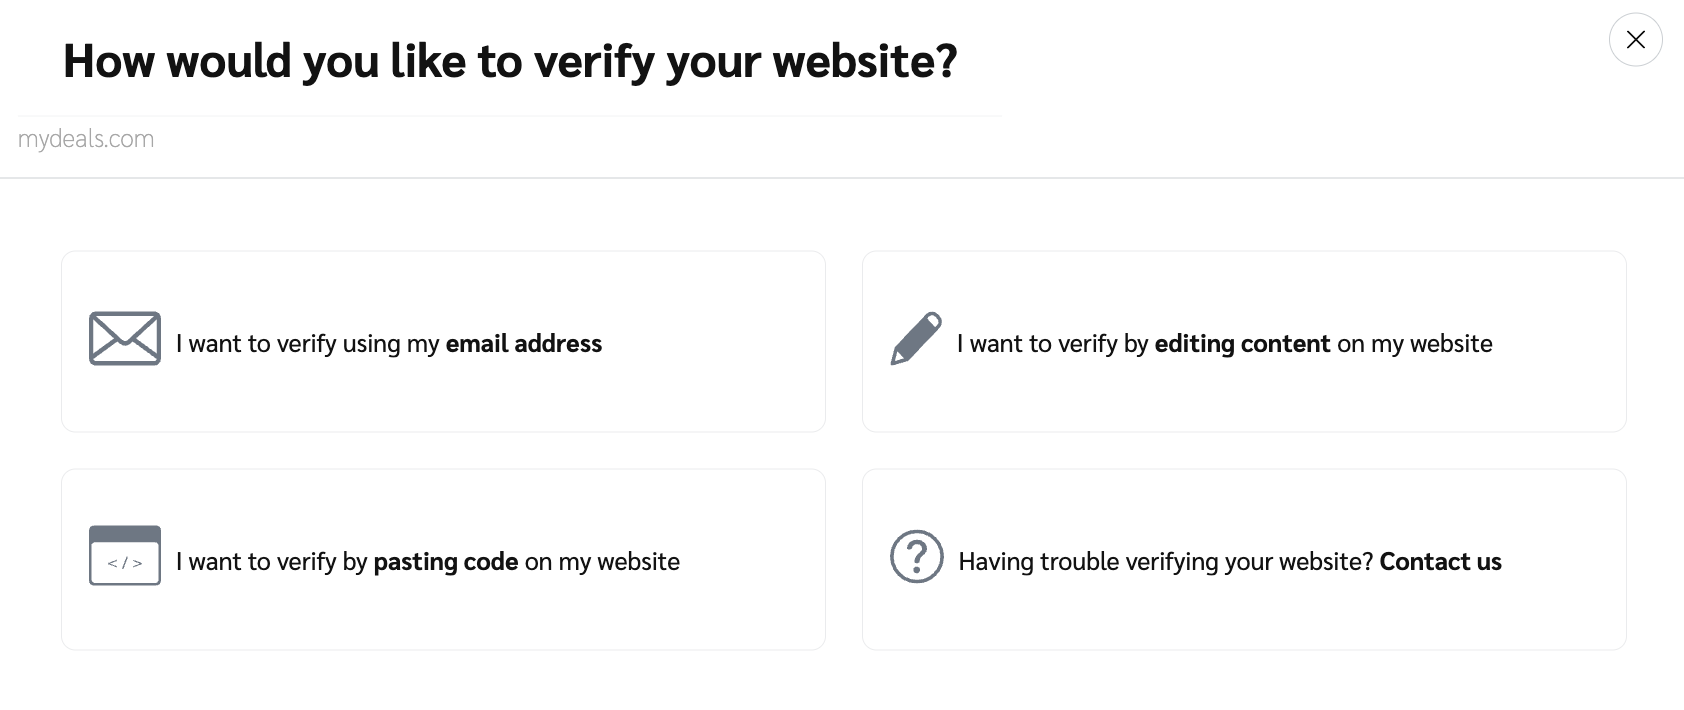The height and width of the screenshot is (710, 1684).
Task: Click the code window icon
Action: pyautogui.click(x=125, y=555)
